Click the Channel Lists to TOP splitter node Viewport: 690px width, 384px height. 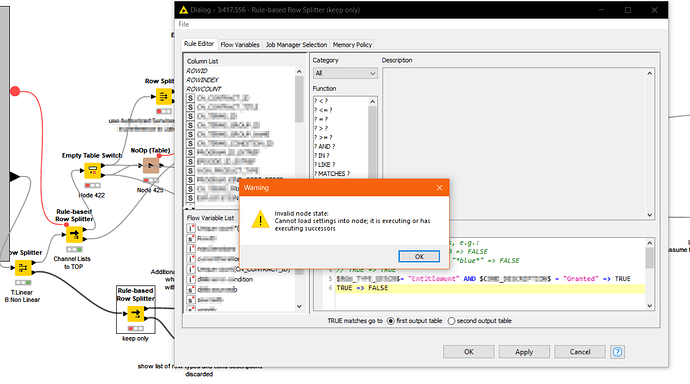pyautogui.click(x=74, y=234)
